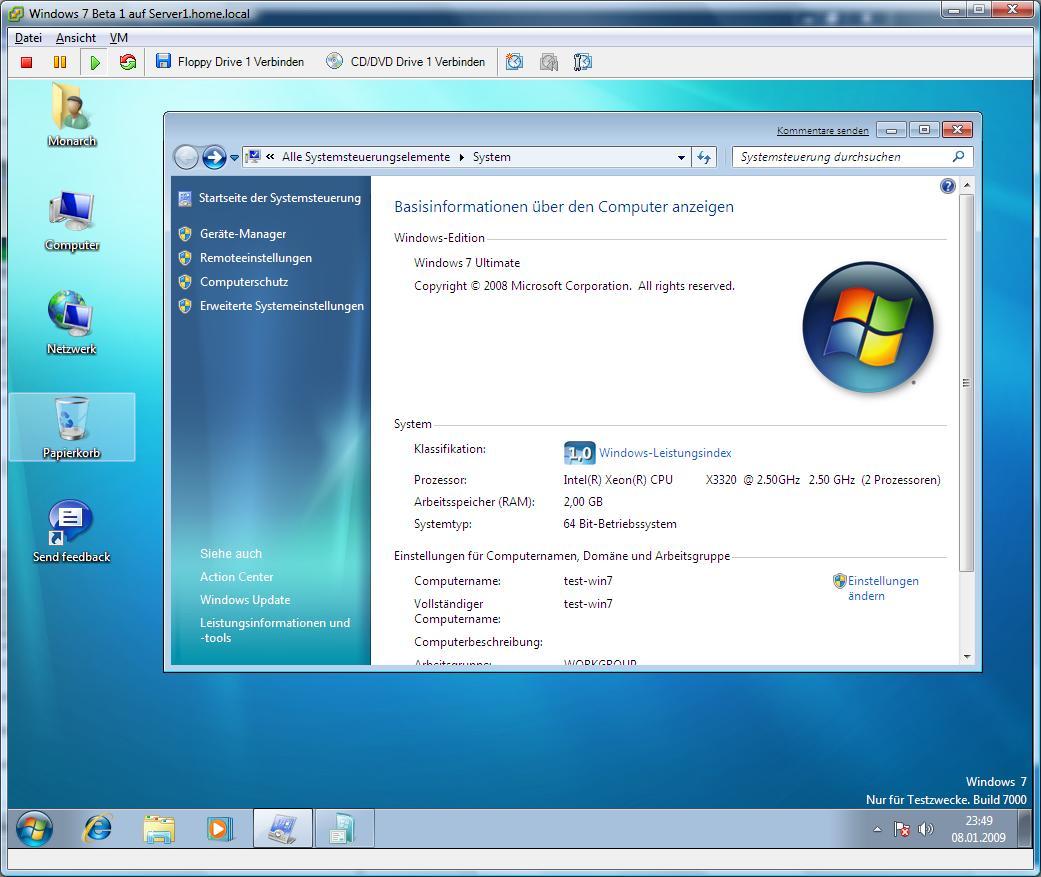Connect CD/DVD Drive 1

405,62
